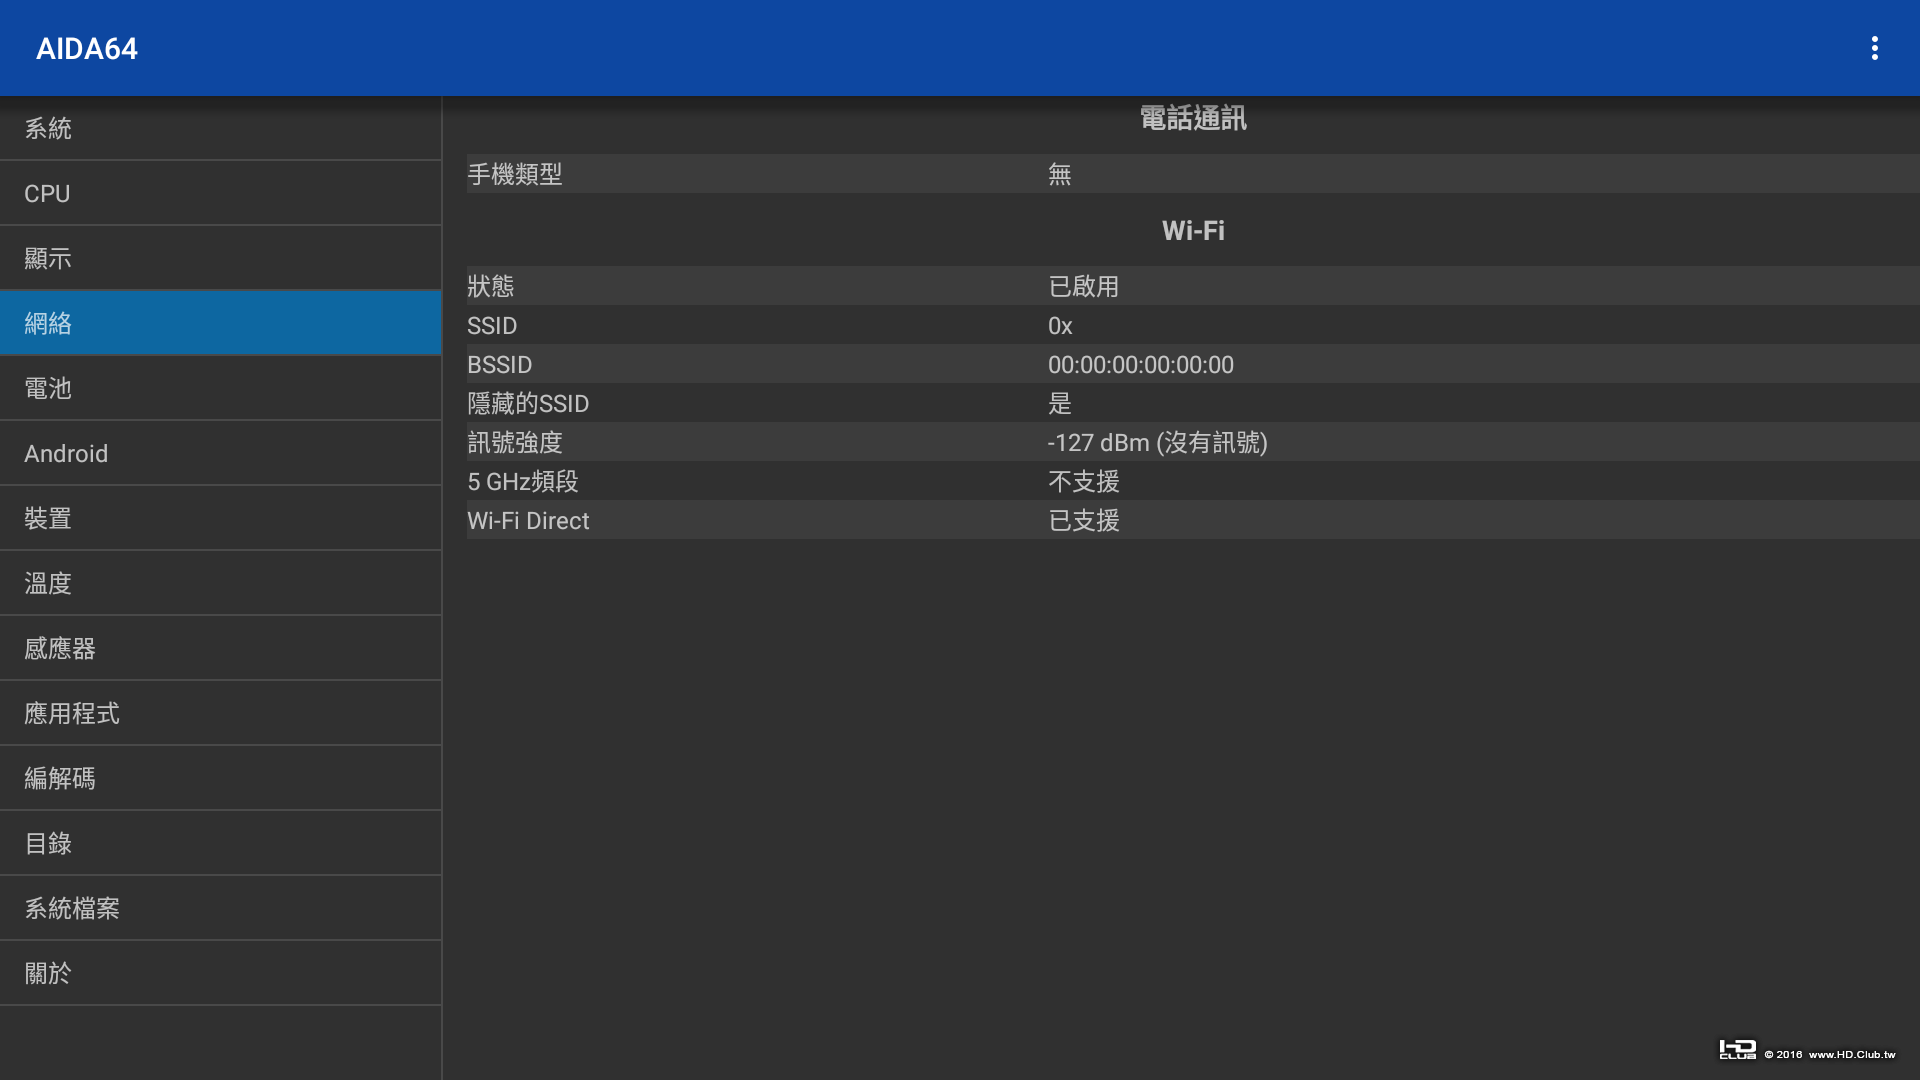Click the AIDA64 title text
This screenshot has height=1080, width=1920.
click(x=87, y=48)
